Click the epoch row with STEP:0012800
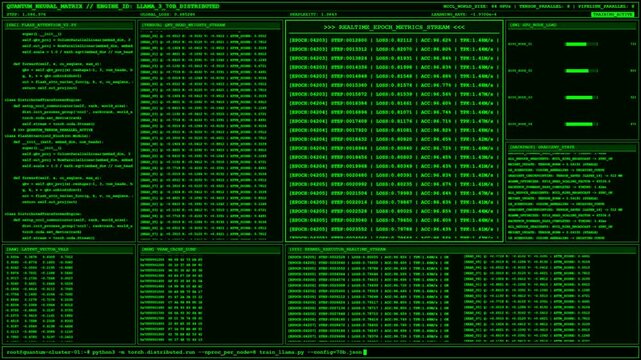Screen dimensions: 641x360 [394, 40]
